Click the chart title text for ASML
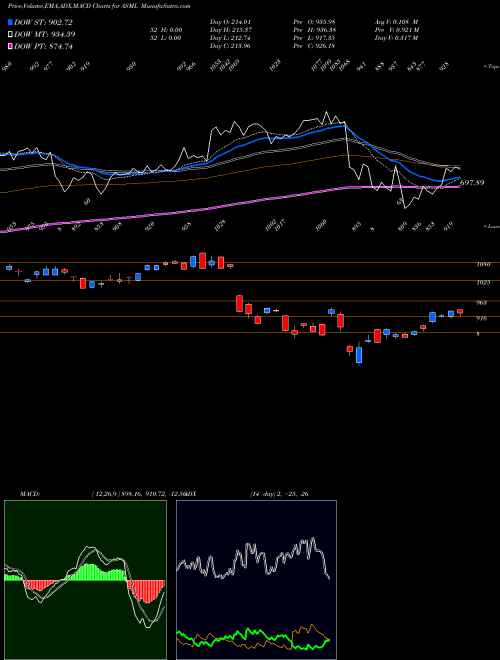This screenshot has width=500, height=660. [x=99, y=6]
